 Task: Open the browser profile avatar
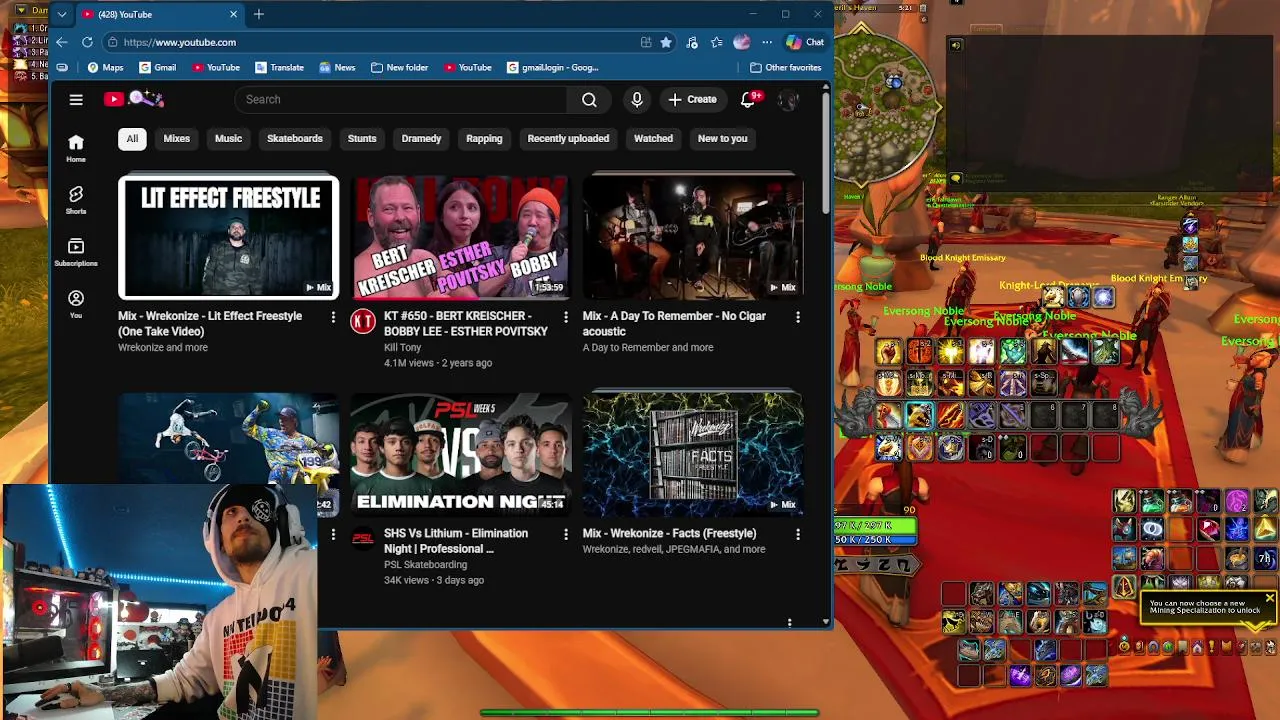tap(741, 42)
